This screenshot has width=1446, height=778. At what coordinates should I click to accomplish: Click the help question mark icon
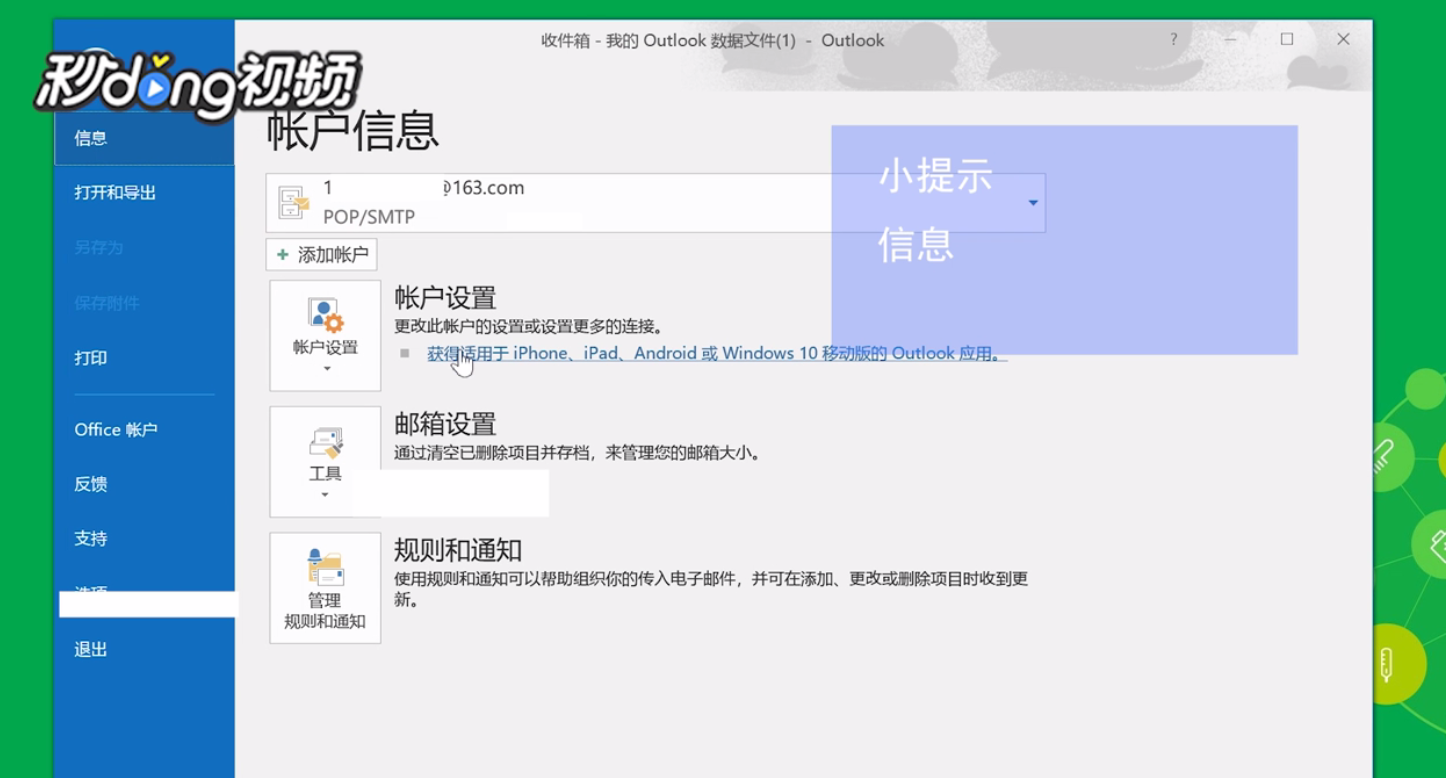[1174, 39]
